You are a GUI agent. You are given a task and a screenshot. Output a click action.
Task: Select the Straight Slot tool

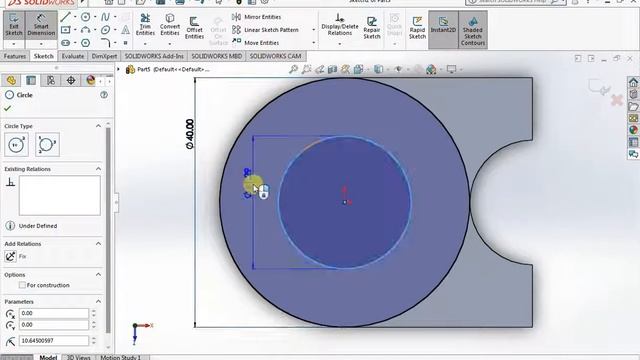click(x=65, y=42)
